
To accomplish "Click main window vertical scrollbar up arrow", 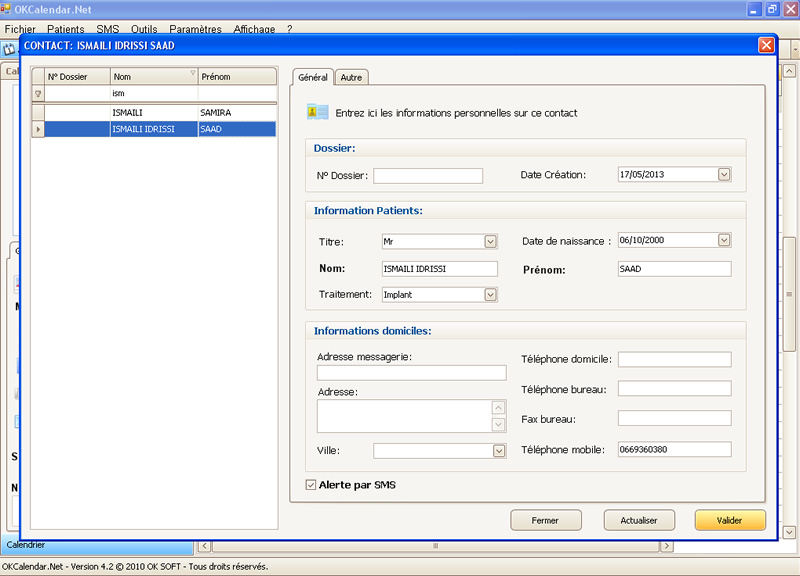I will [x=789, y=71].
